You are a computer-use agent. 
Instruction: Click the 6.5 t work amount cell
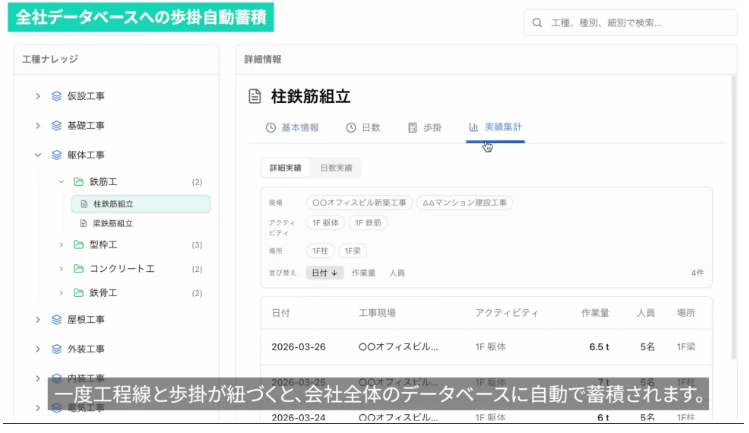click(599, 347)
